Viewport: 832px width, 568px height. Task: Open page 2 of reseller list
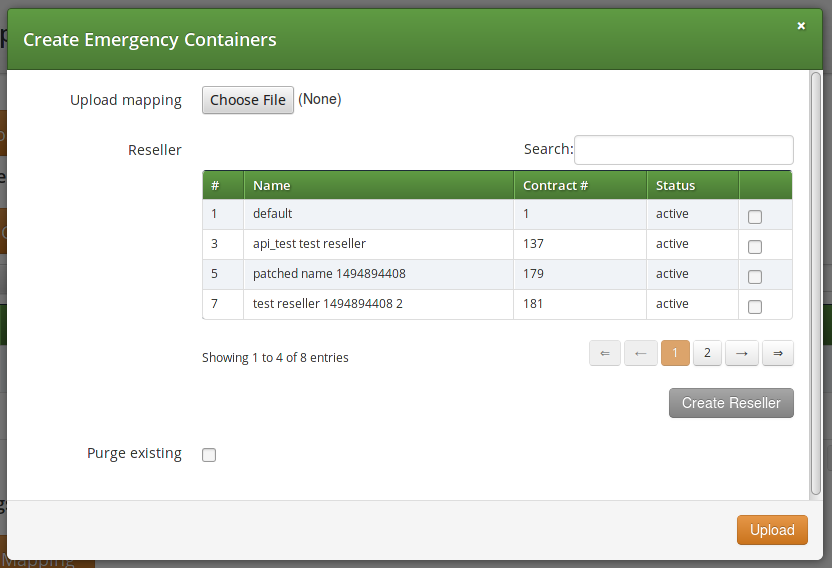pos(707,353)
